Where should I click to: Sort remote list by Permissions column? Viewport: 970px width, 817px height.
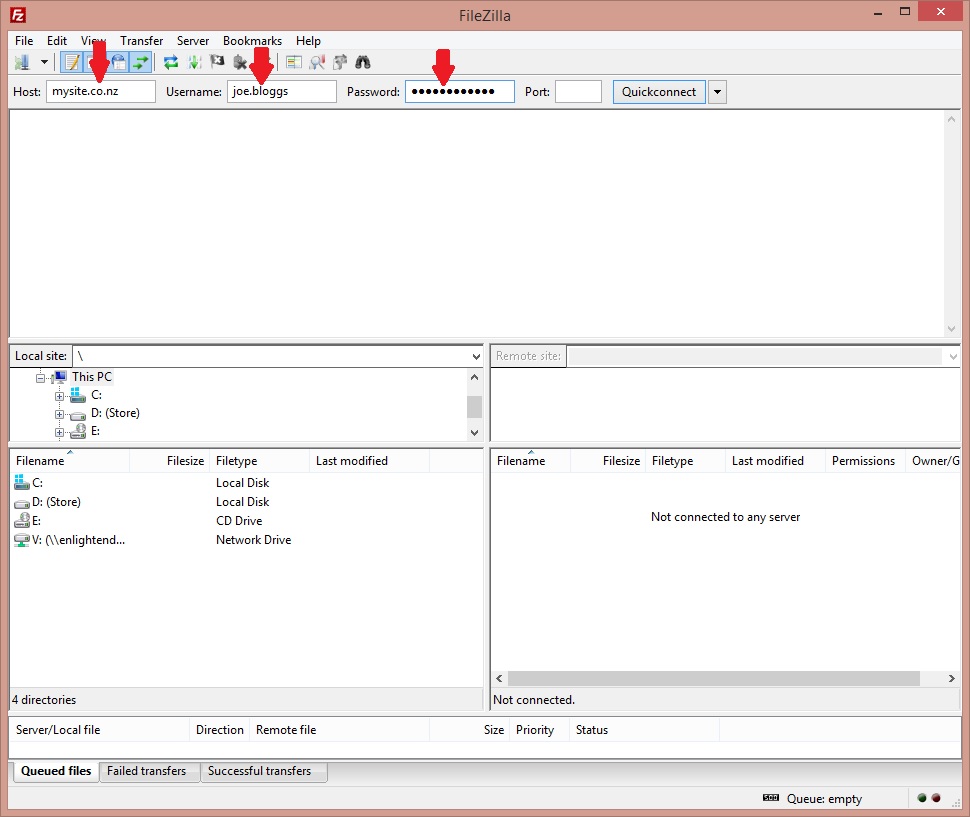(865, 461)
